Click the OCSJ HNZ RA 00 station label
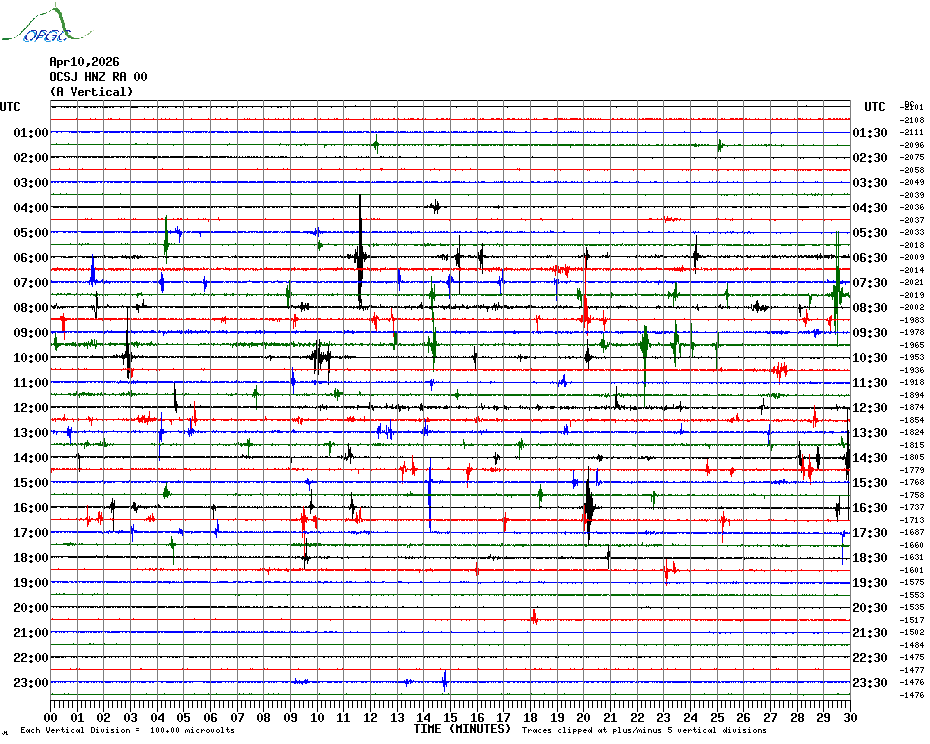This screenshot has width=930, height=744. [x=98, y=77]
